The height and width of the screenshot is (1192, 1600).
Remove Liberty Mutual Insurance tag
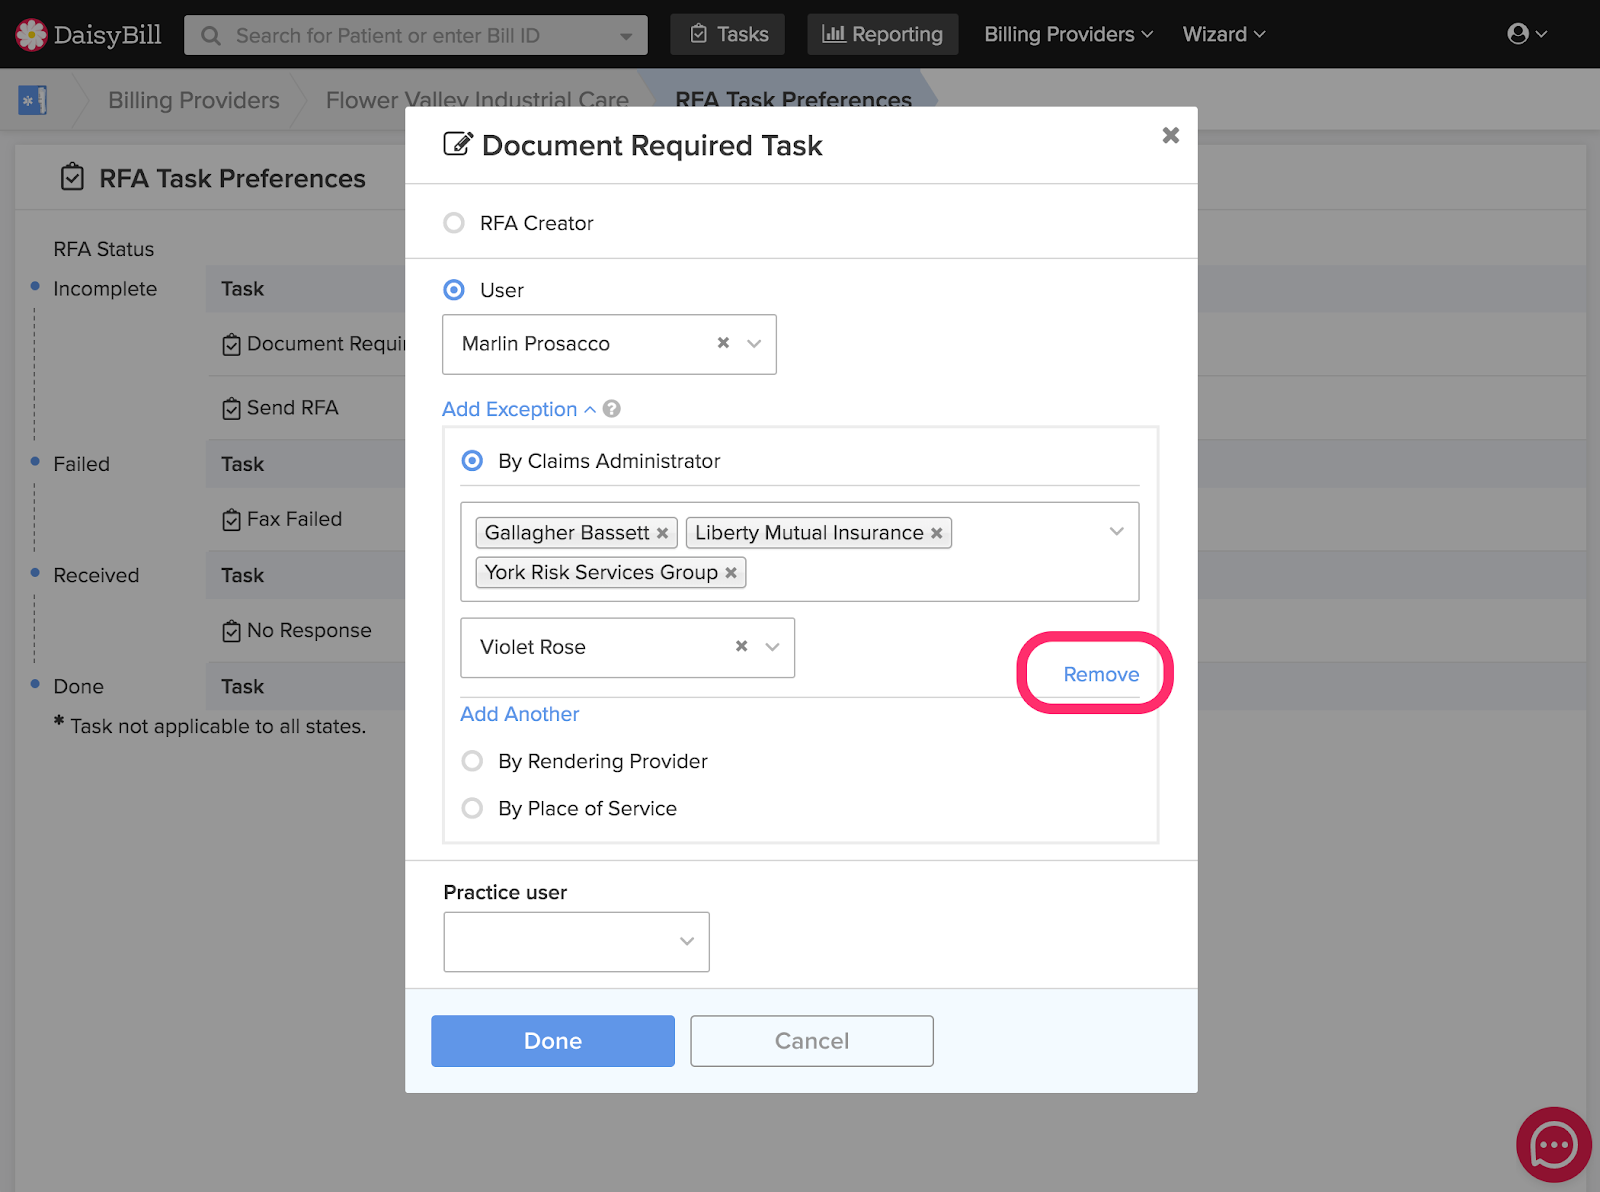click(x=937, y=533)
